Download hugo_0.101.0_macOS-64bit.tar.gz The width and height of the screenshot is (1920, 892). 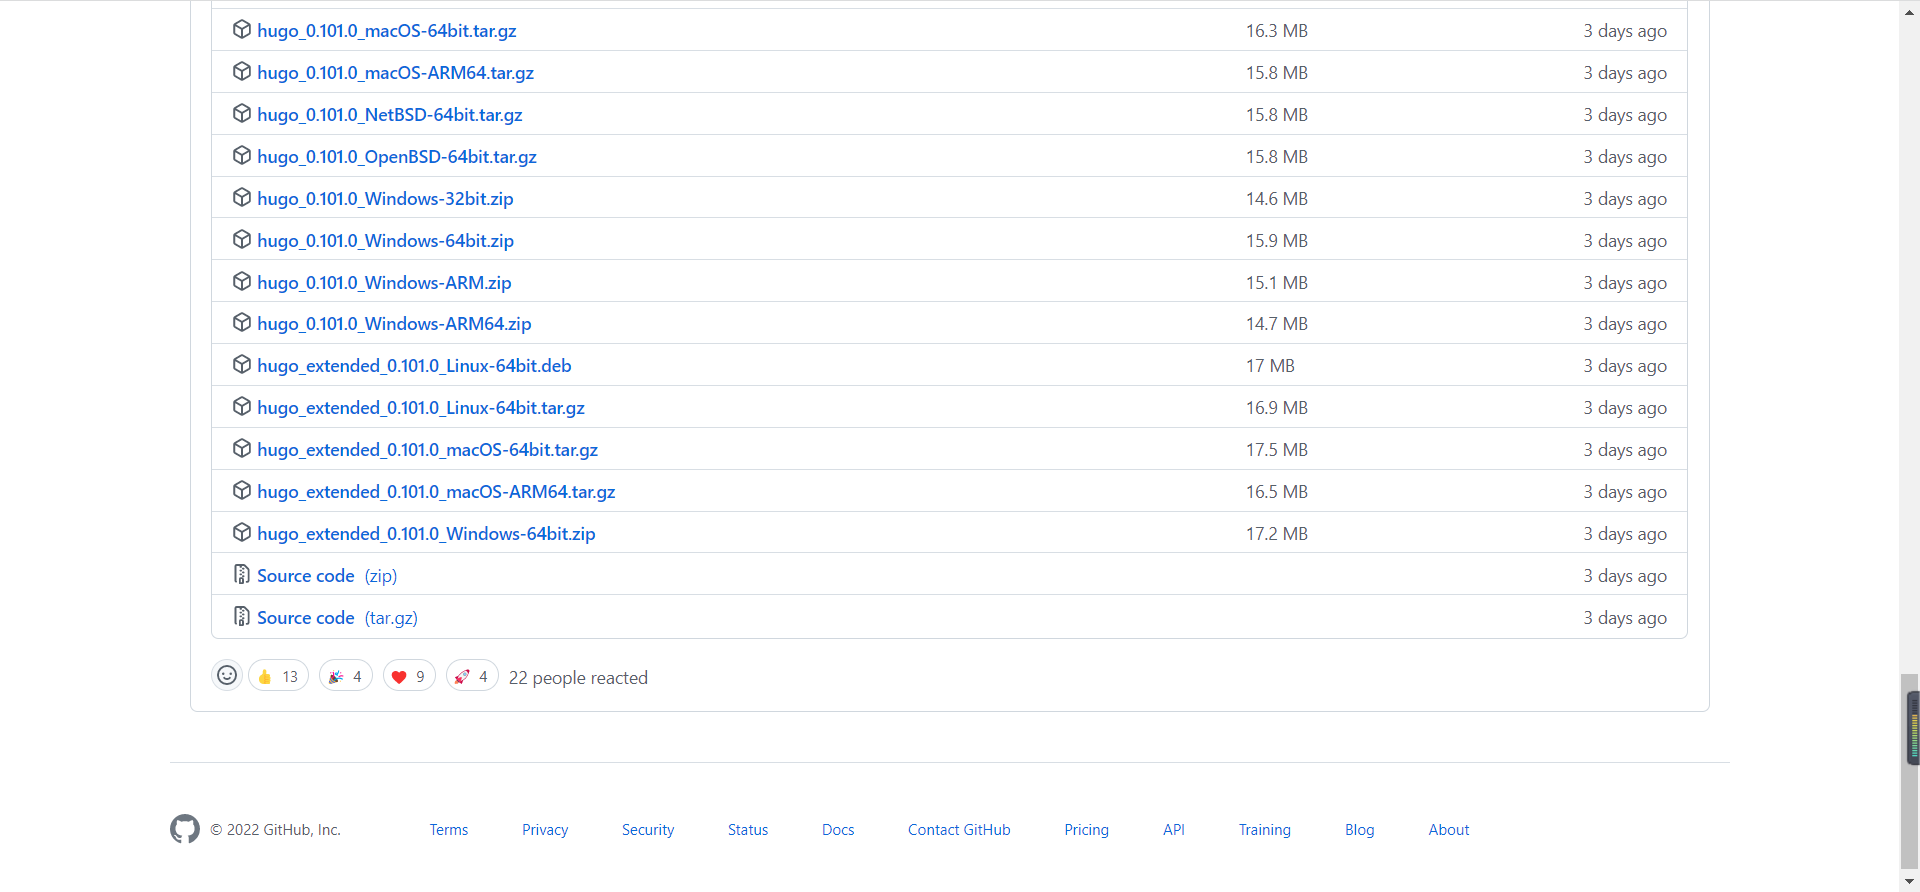[x=387, y=31]
